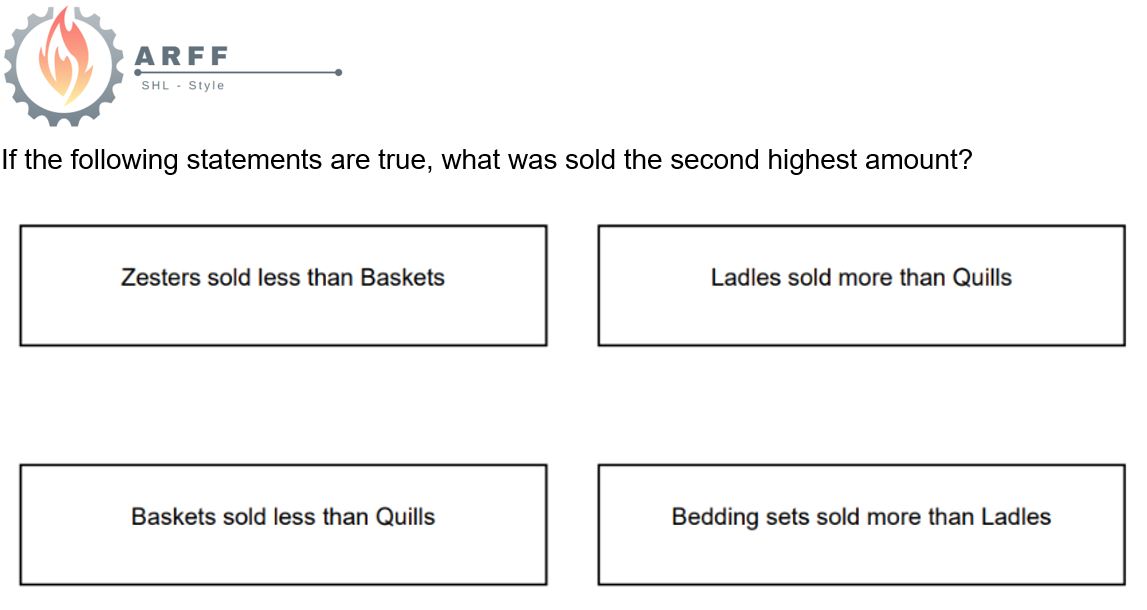This screenshot has width=1147, height=610.
Task: Click the question text about second highest amount
Action: pyautogui.click(x=487, y=159)
